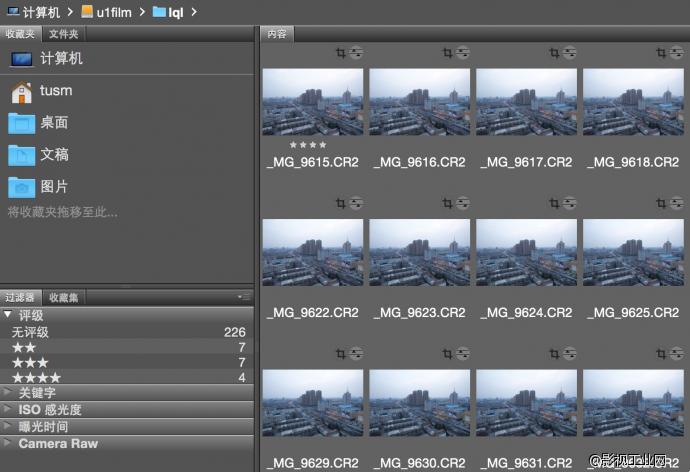Viewport: 690px width, 472px height.
Task: Click the star rating under _MG_9615 thumbnail
Action: click(x=308, y=145)
